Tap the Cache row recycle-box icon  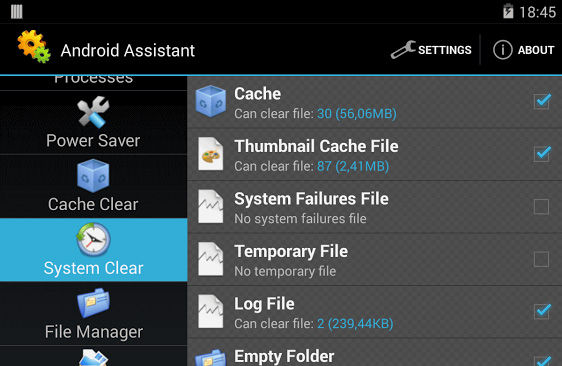pyautogui.click(x=211, y=101)
